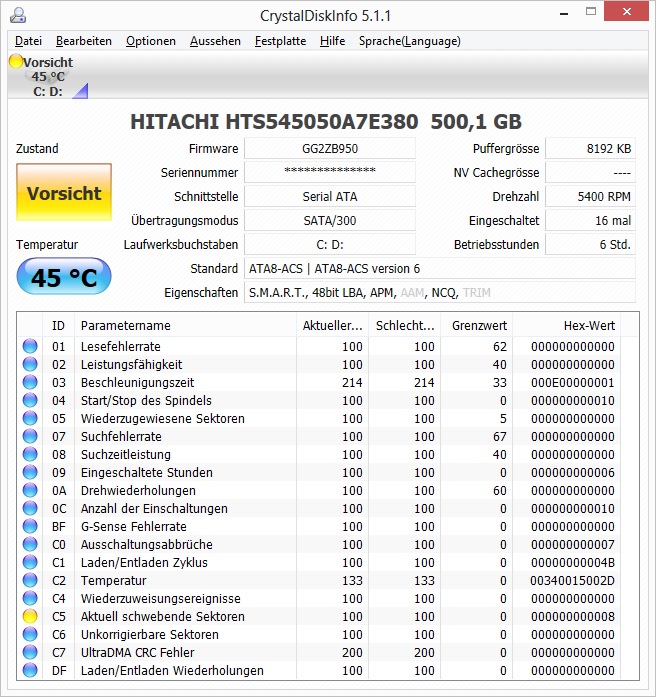Close the CrystalDiskInfo window
Screen dimensions: 656x697
pyautogui.click(x=626, y=12)
